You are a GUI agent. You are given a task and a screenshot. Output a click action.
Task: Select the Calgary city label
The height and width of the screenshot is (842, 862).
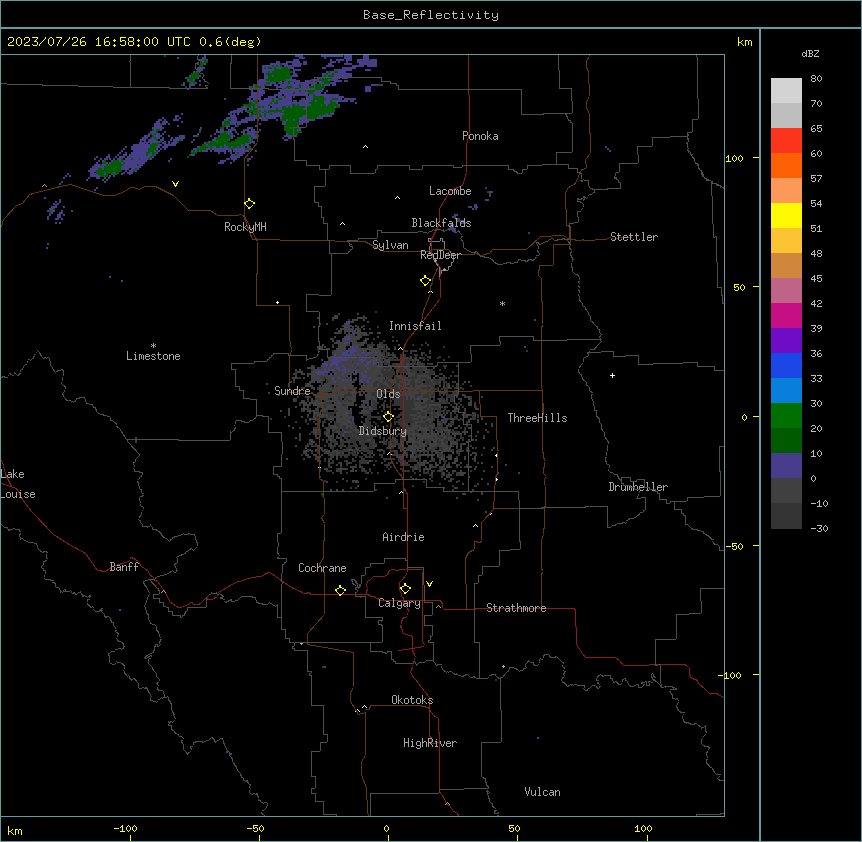pyautogui.click(x=399, y=603)
